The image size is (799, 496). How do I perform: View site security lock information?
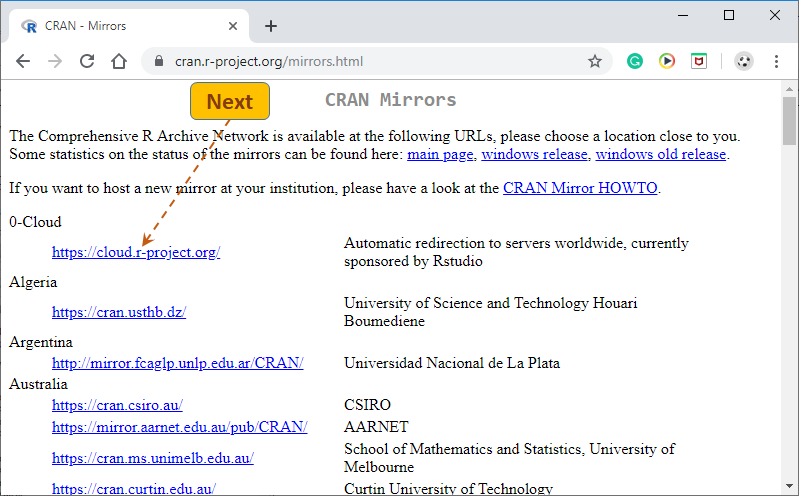[159, 61]
